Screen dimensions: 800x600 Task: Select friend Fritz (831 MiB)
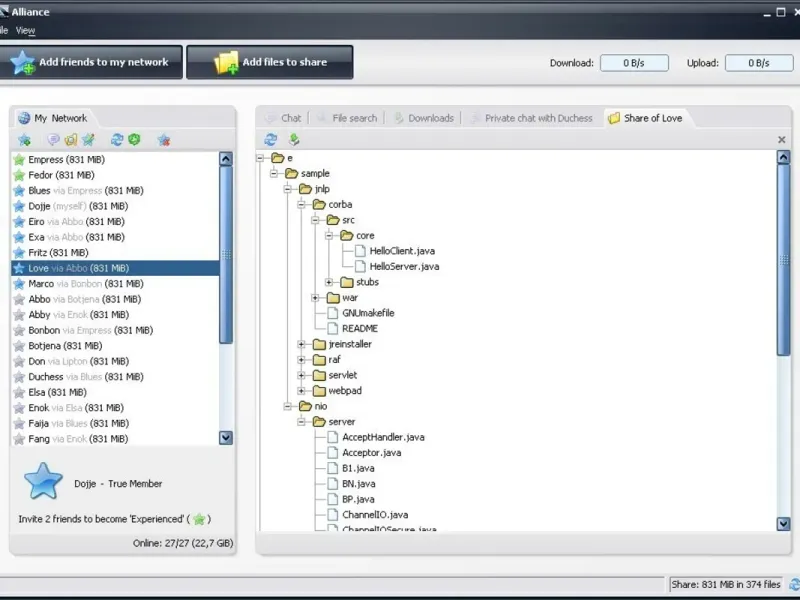tap(115, 253)
